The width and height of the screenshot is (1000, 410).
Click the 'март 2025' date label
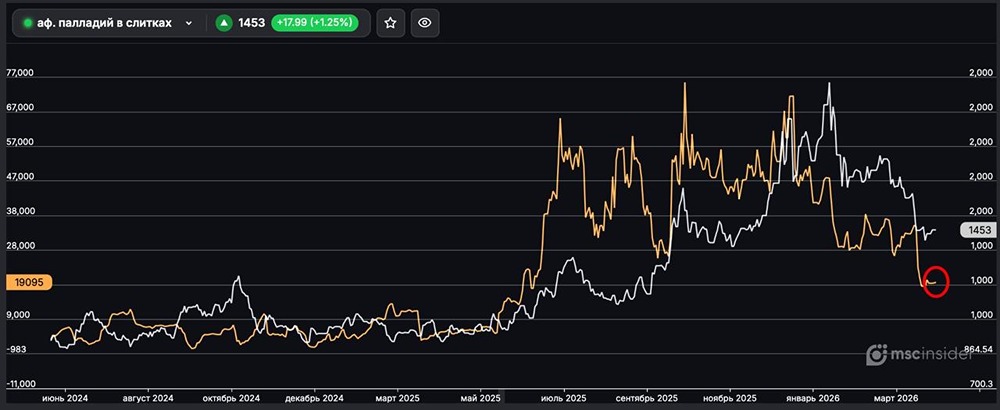pos(397,397)
